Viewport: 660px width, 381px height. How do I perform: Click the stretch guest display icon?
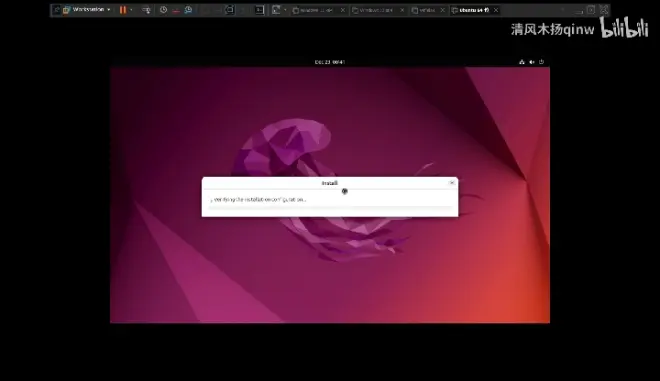(276, 10)
